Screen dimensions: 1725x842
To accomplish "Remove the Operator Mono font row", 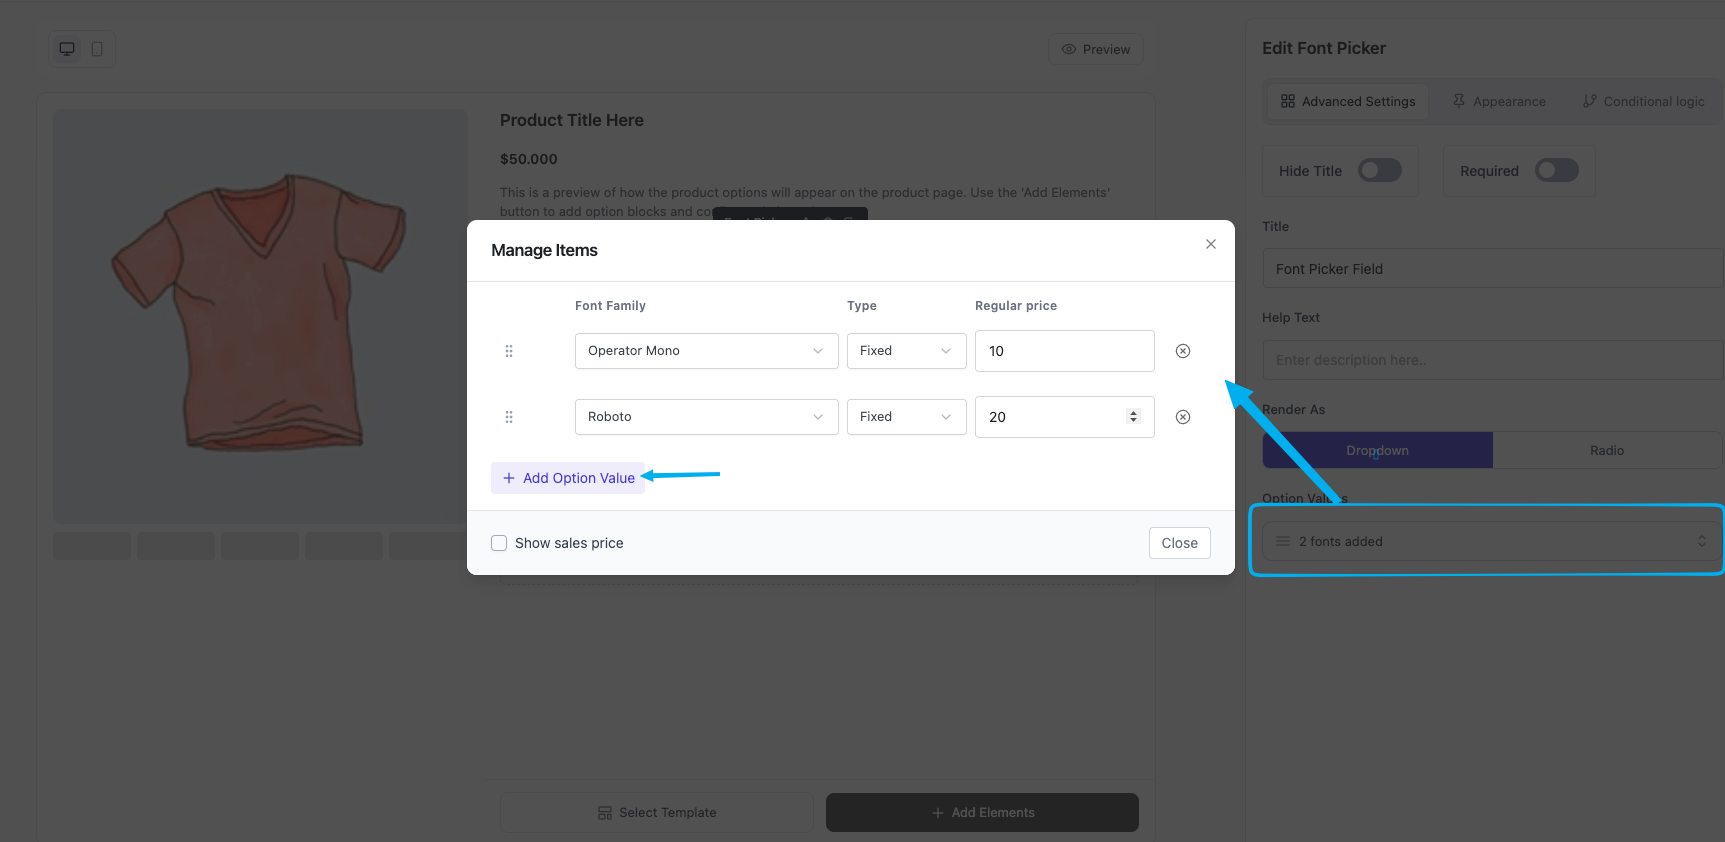I will 1183,351.
